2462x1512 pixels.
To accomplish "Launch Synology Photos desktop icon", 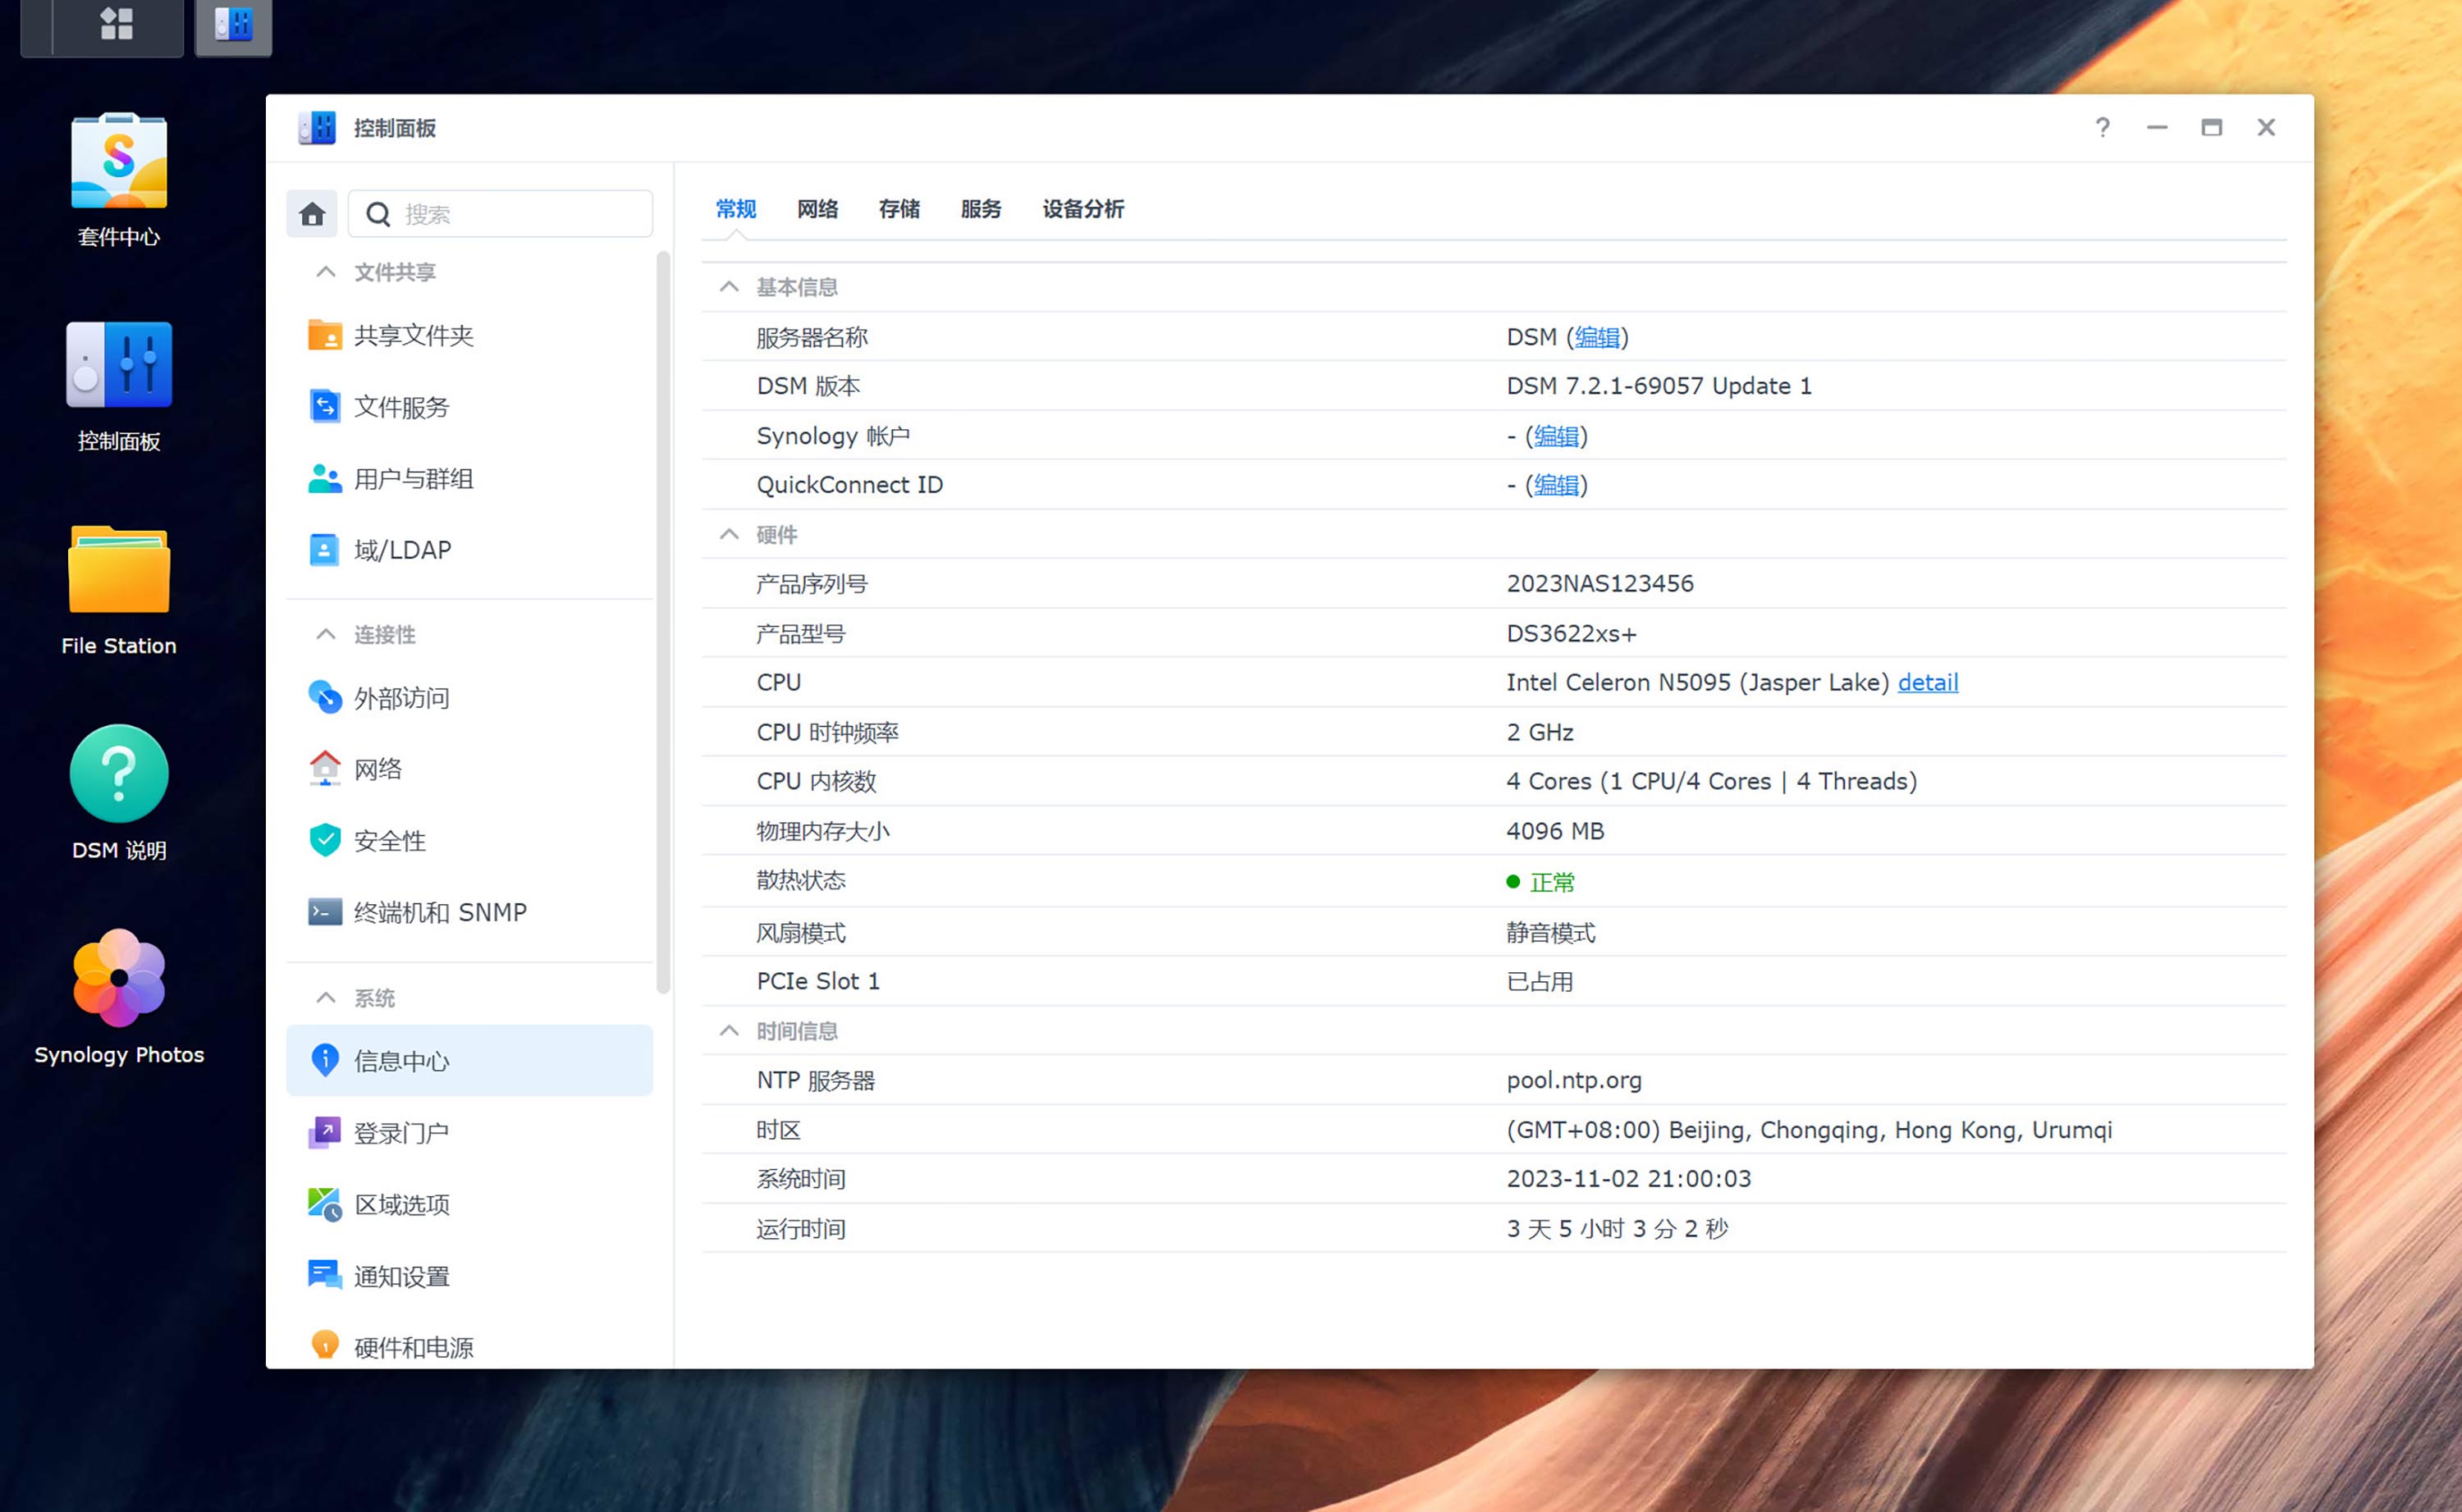I will [x=119, y=998].
